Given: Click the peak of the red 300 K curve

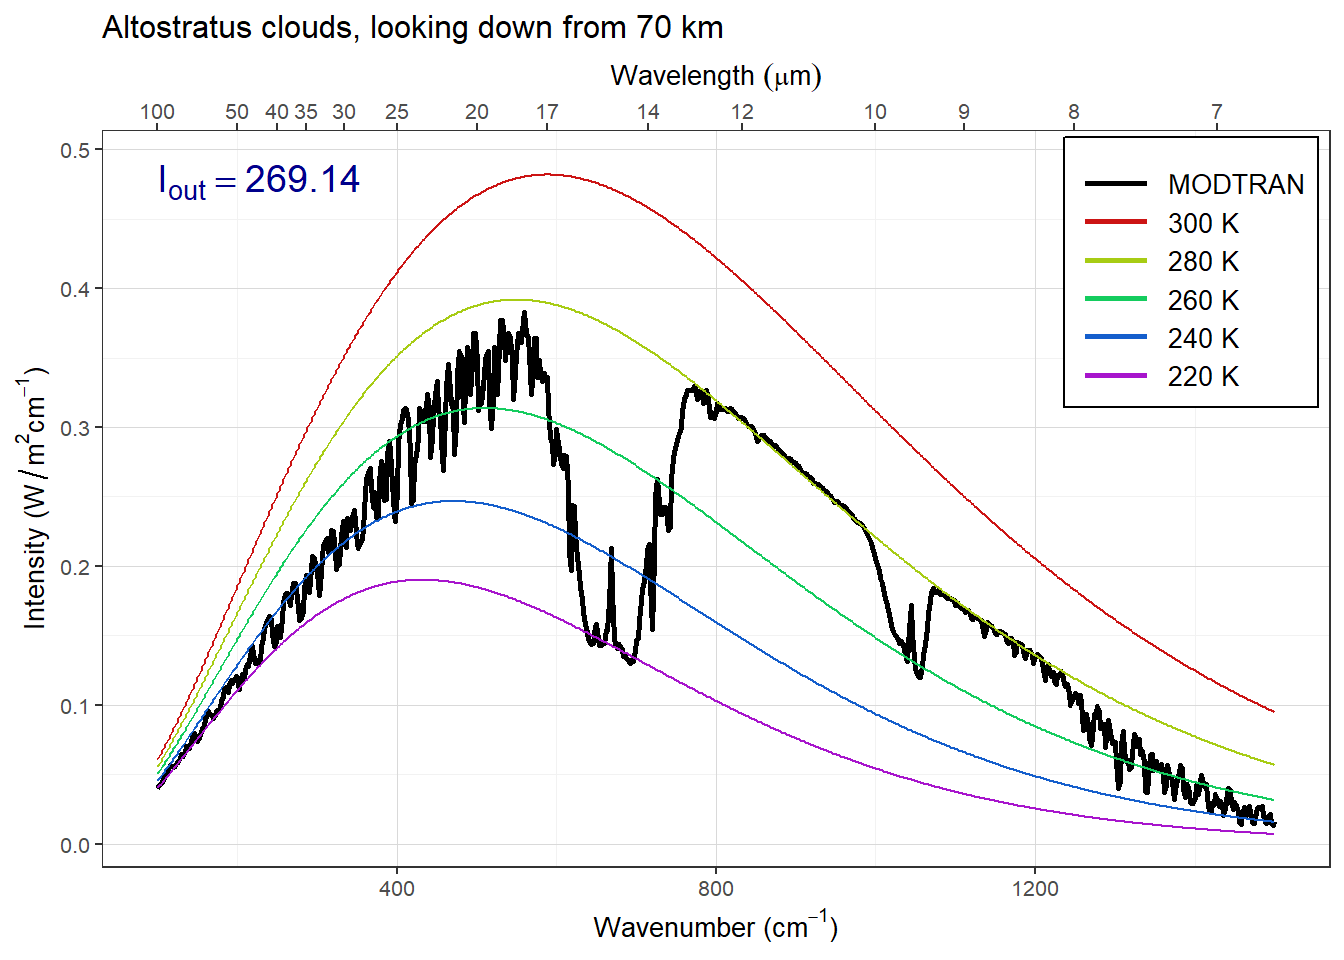Looking at the screenshot, I should pos(547,175).
